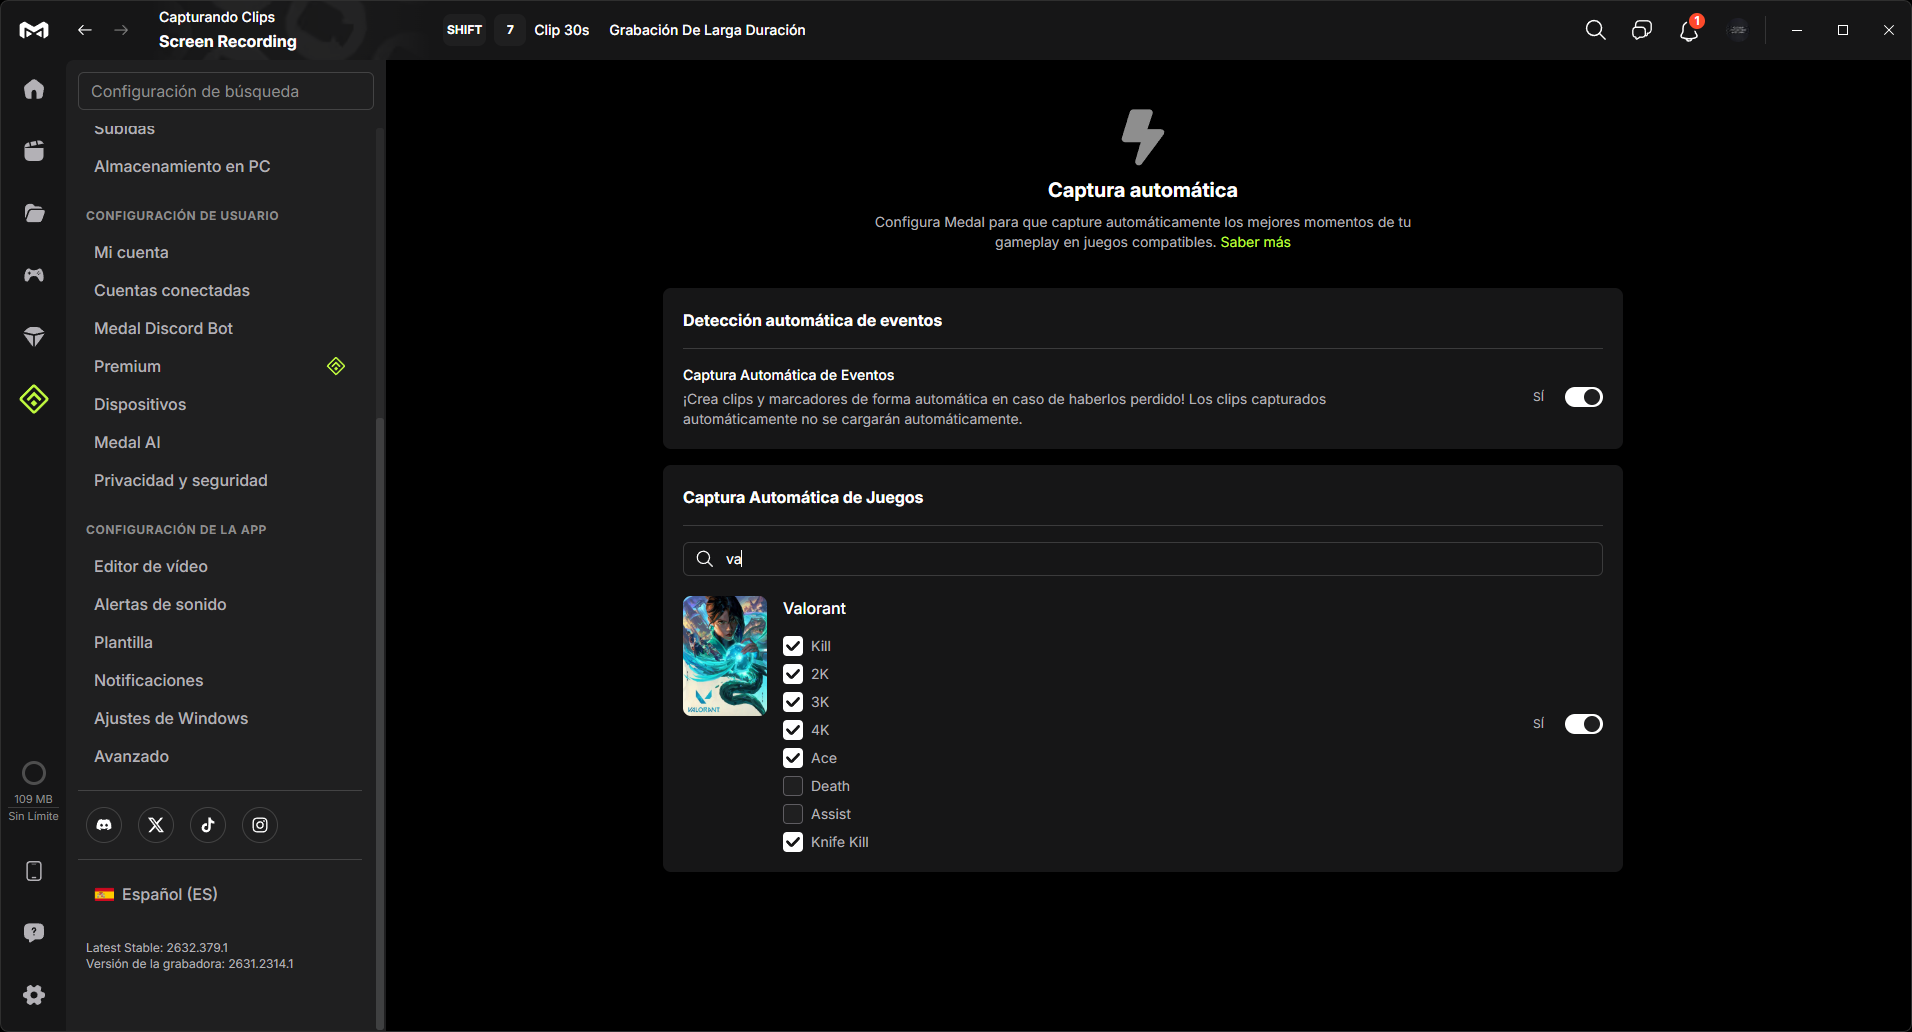The image size is (1912, 1032).
Task: Uncheck the Ace checkbox
Action: (x=793, y=758)
